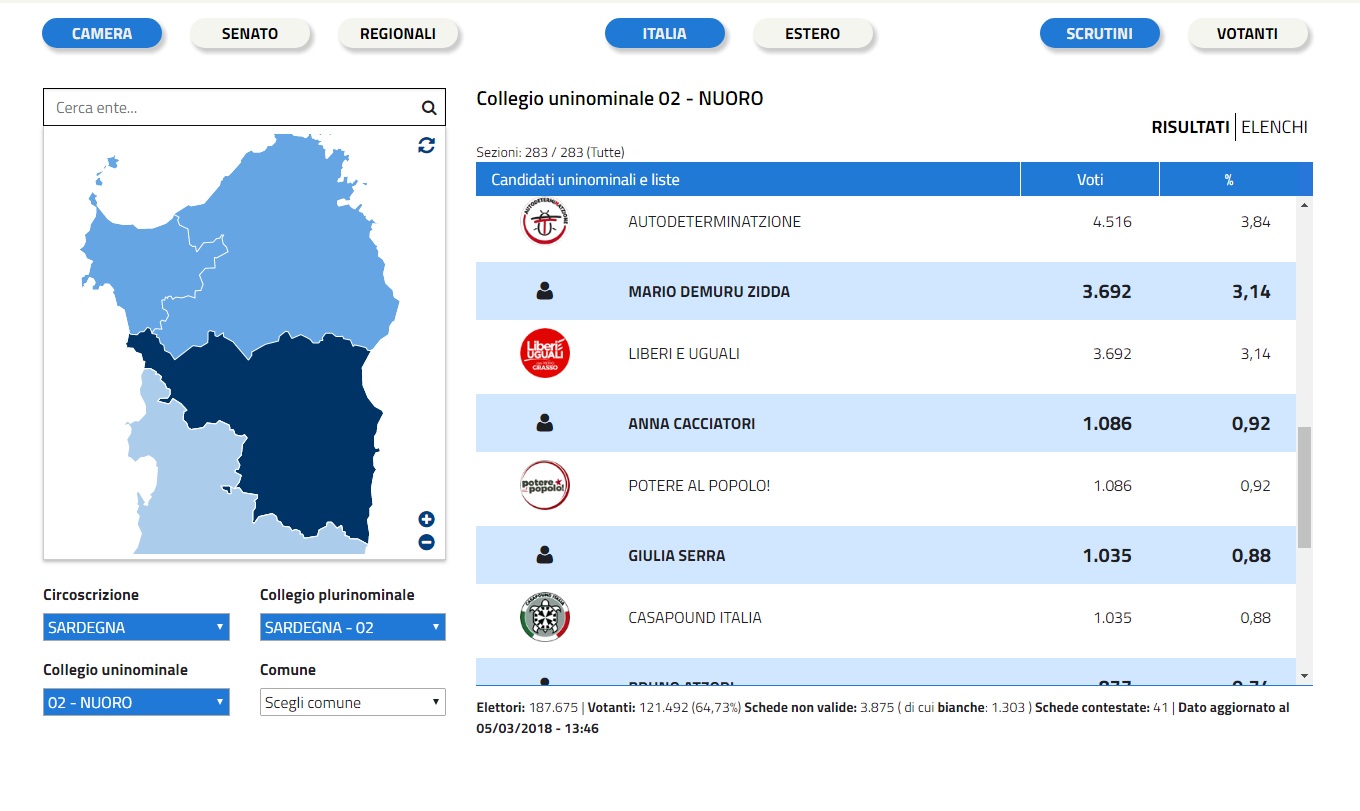This screenshot has width=1360, height=811.
Task: Click scrollbar down arrow in results
Action: click(1304, 676)
